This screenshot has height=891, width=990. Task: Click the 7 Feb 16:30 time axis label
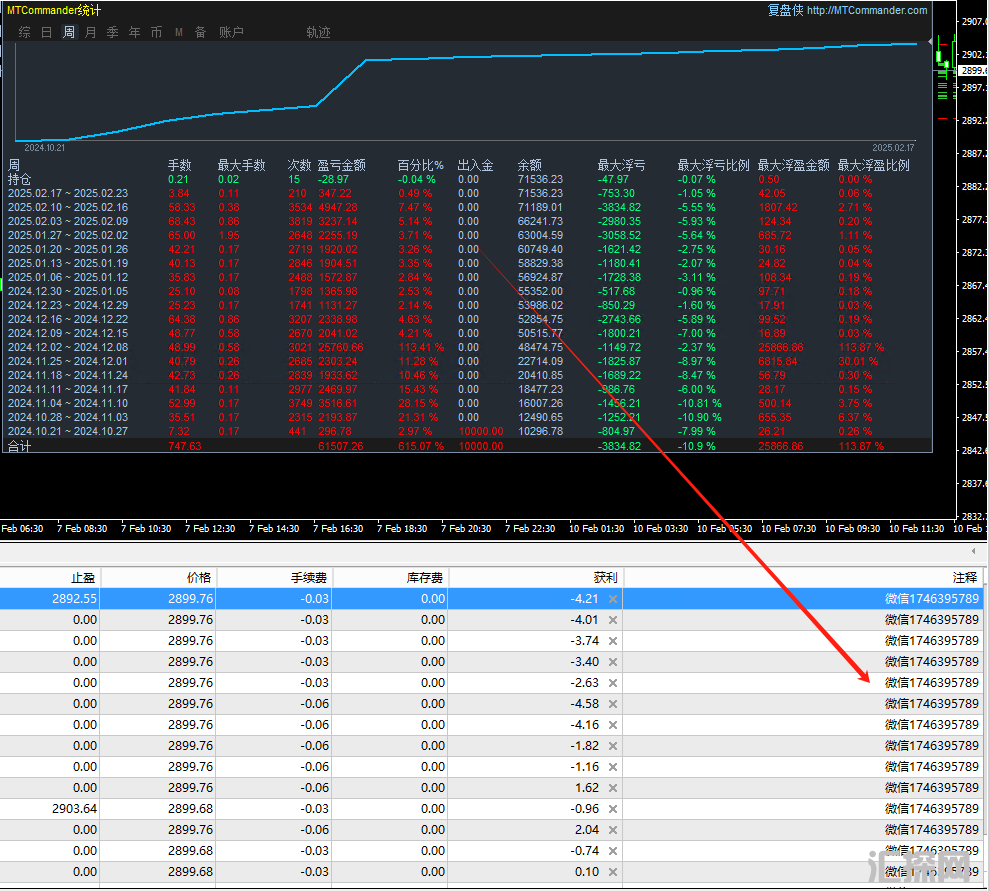[338, 529]
